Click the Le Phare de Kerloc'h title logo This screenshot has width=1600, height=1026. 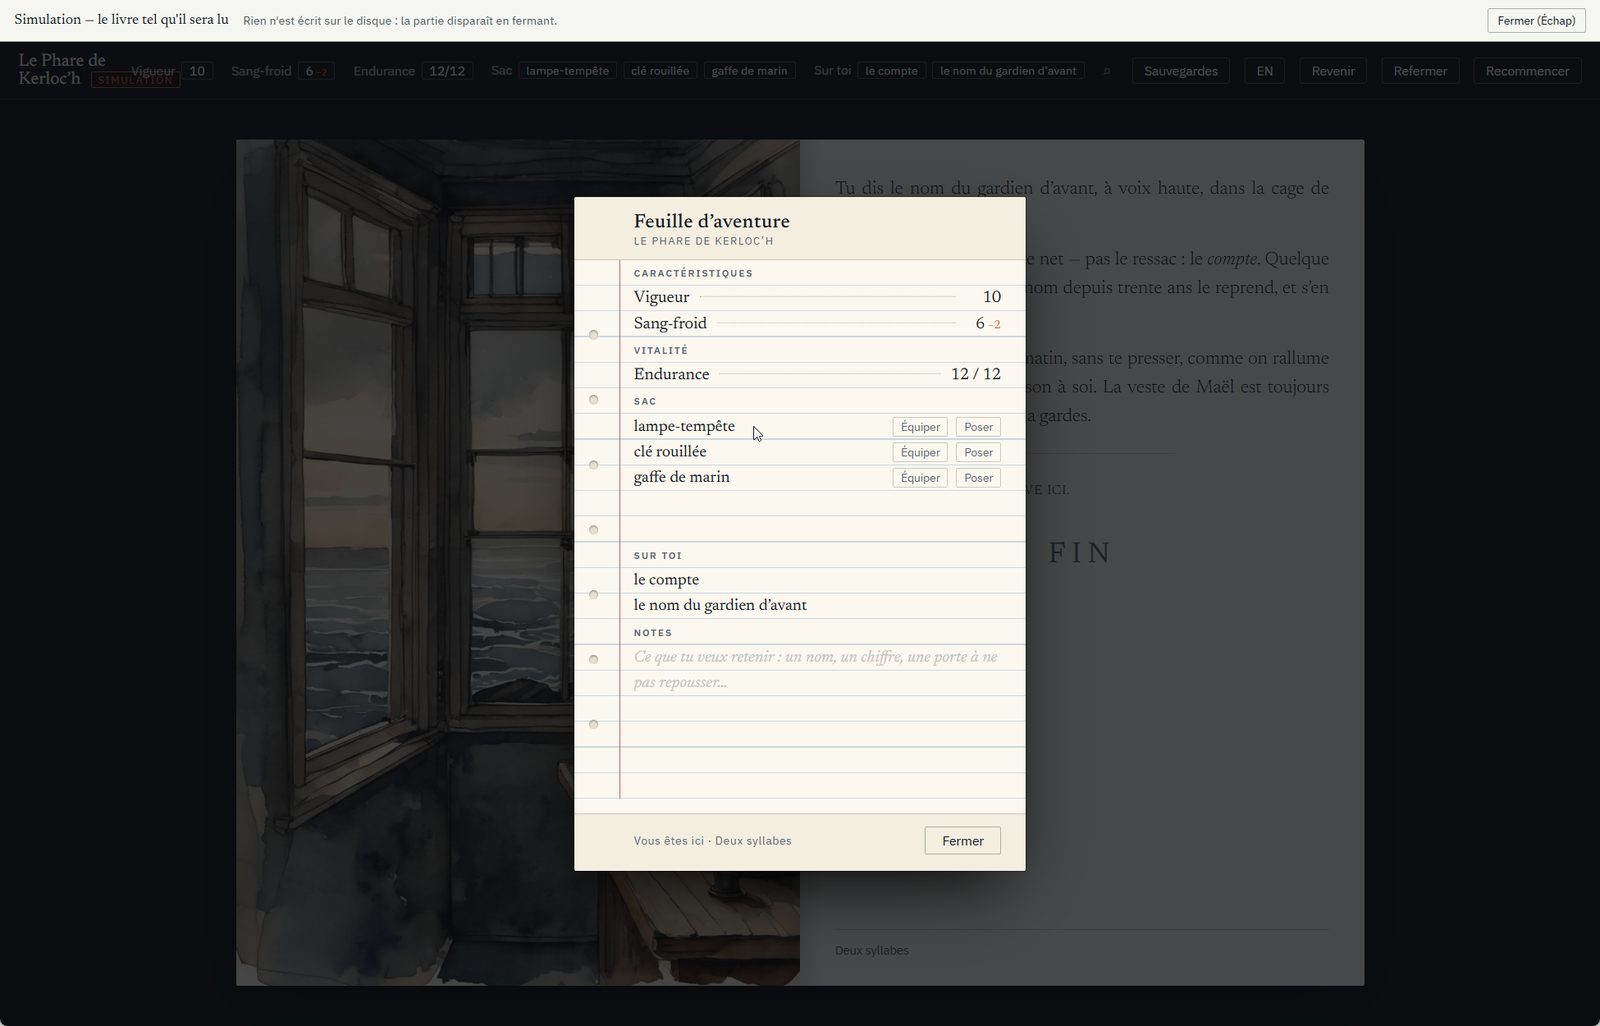[62, 69]
